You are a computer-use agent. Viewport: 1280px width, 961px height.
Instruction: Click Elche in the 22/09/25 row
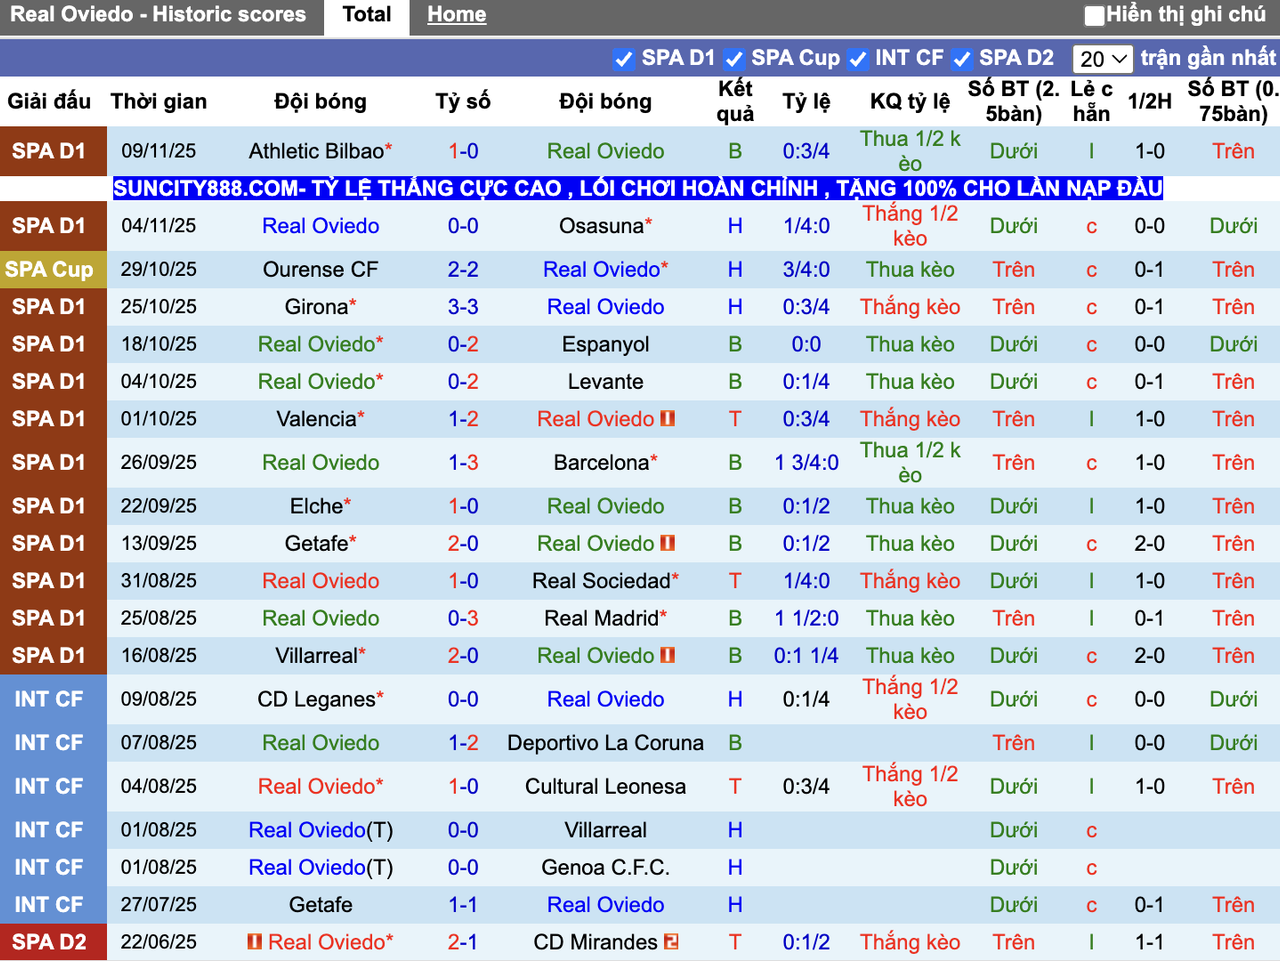[316, 506]
